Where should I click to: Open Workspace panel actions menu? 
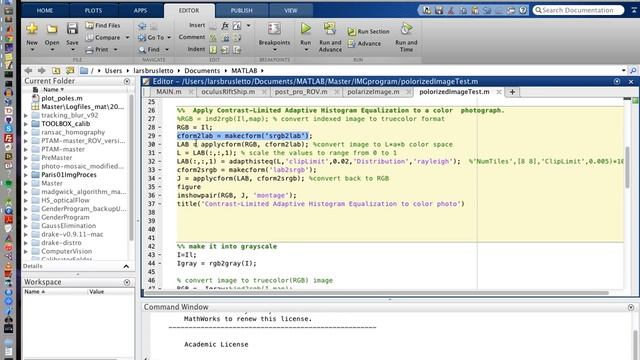[127, 282]
